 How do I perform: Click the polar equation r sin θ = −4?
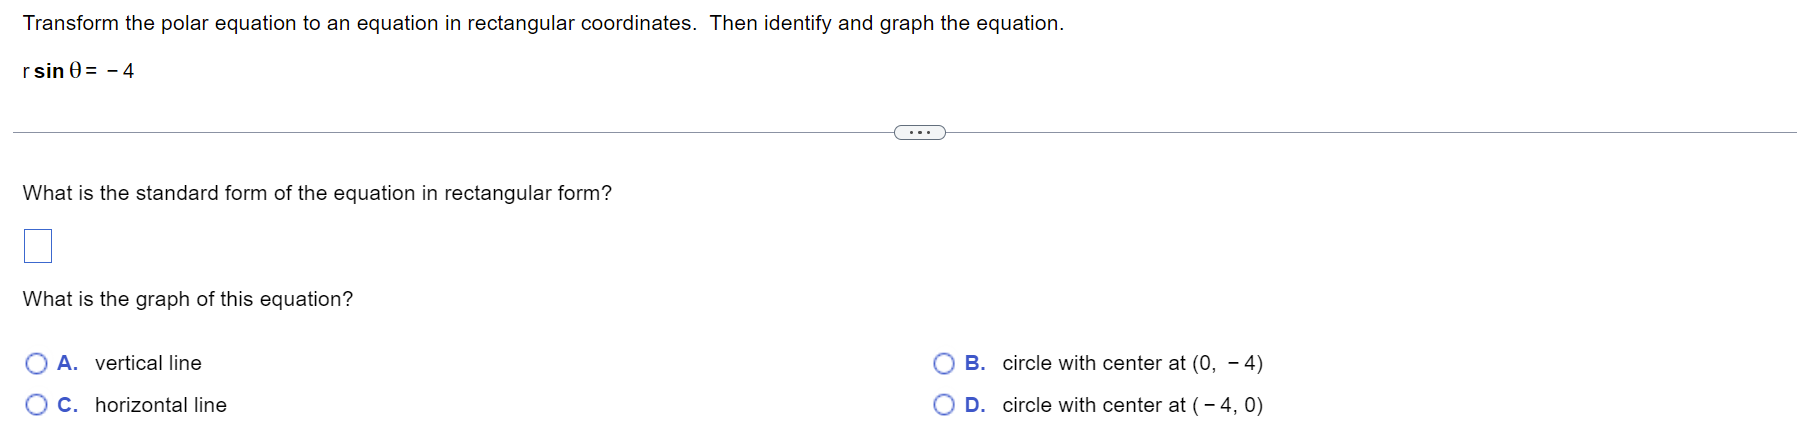click(78, 71)
